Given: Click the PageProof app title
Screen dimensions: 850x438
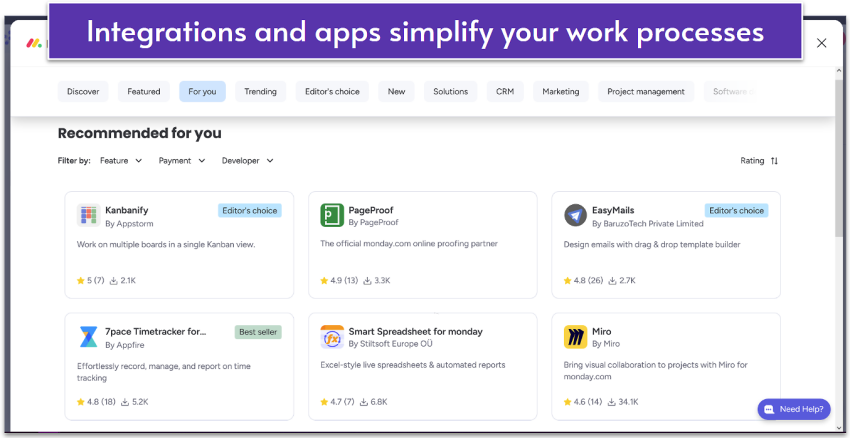Looking at the screenshot, I should coord(371,210).
